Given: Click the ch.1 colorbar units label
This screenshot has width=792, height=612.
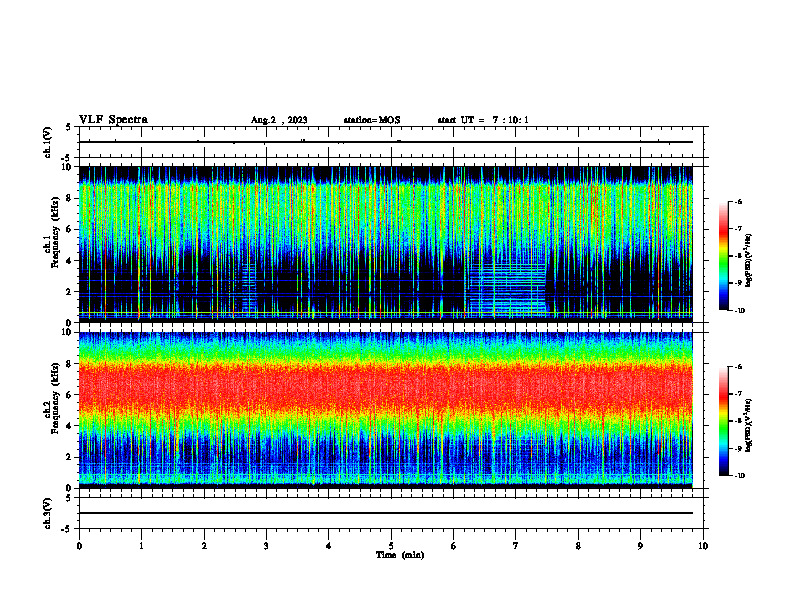Looking at the screenshot, I should [x=749, y=261].
